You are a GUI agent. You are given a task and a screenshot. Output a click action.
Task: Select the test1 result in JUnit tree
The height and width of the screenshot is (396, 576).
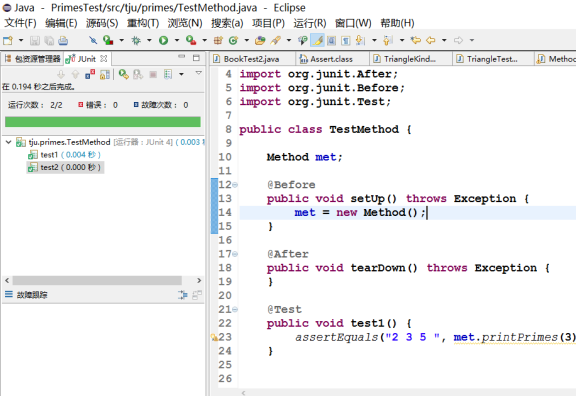pyautogui.click(x=64, y=155)
